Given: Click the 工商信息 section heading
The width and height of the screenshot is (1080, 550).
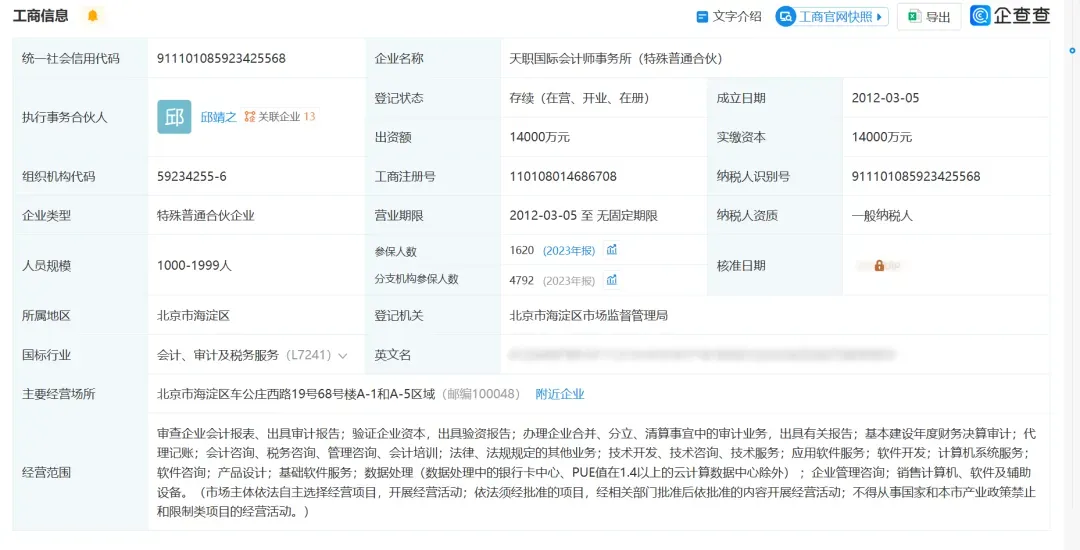Looking at the screenshot, I should tap(41, 16).
